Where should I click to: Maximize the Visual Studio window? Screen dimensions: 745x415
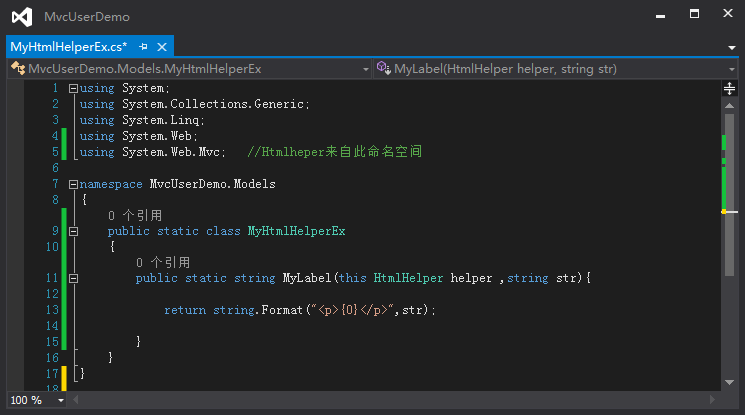coord(694,14)
